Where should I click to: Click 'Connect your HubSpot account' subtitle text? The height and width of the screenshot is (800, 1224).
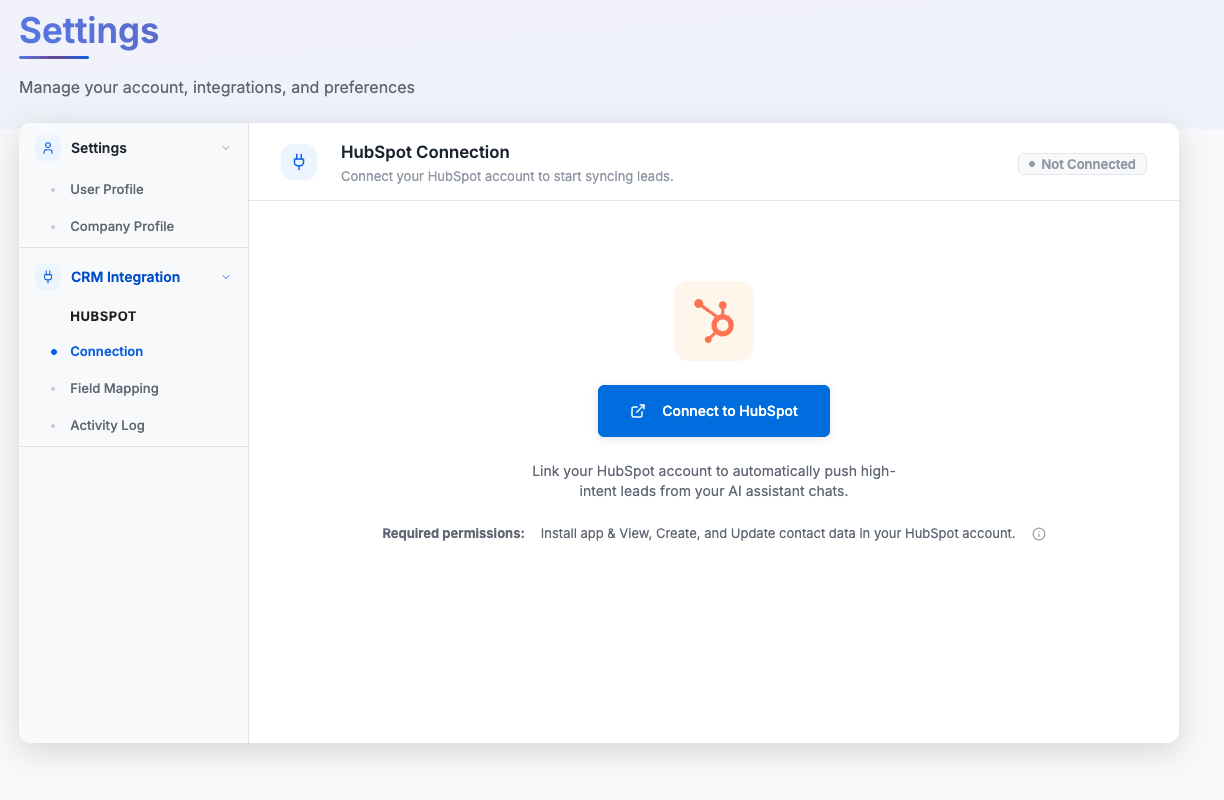(507, 176)
